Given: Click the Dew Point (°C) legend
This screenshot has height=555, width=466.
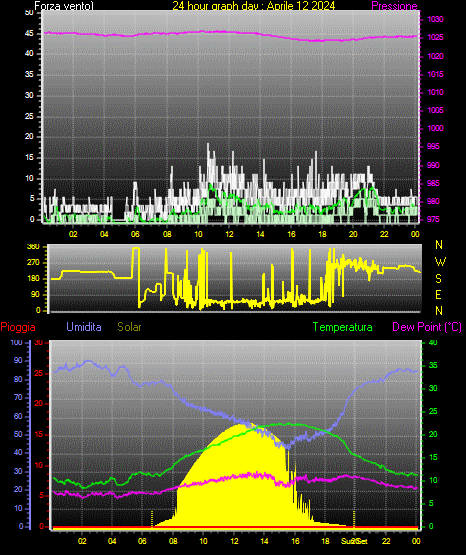Looking at the screenshot, I should tap(427, 327).
